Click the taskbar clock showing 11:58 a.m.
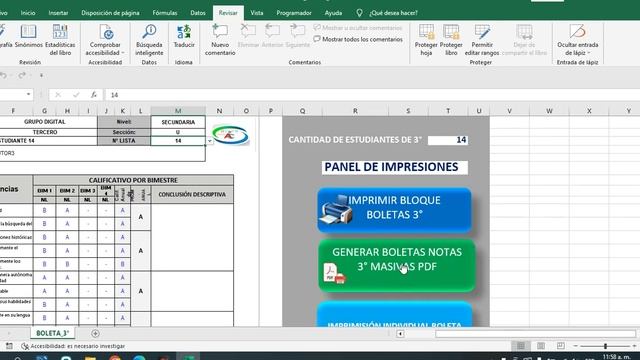This screenshot has height=360, width=640. [x=616, y=357]
